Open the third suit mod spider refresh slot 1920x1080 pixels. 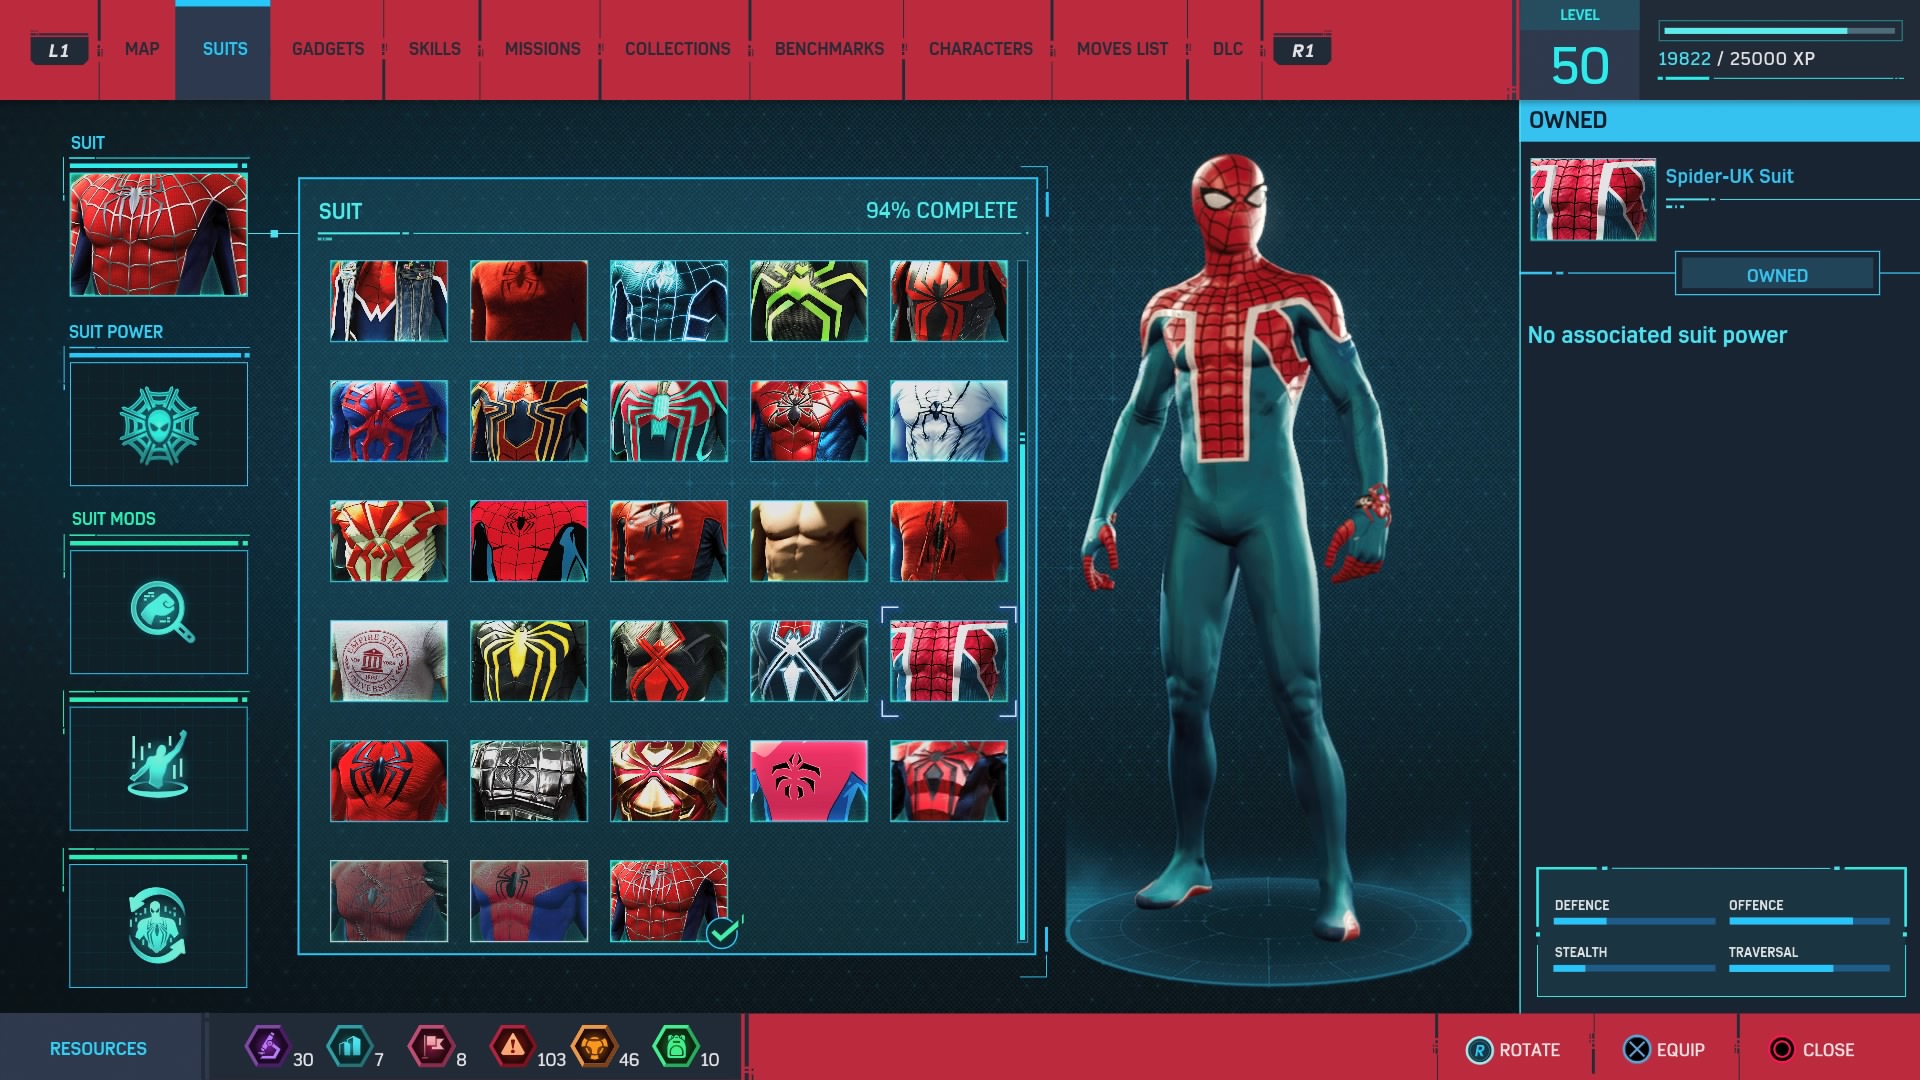158,925
